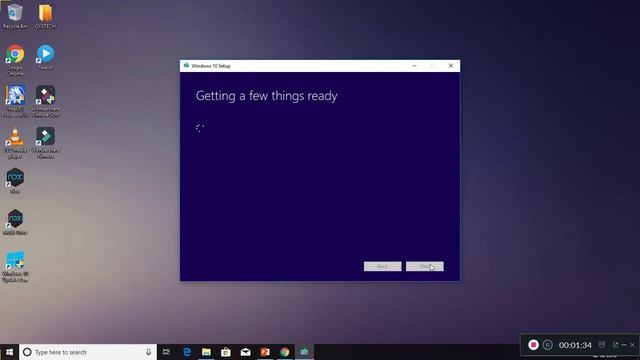Screen dimensions: 640x360
Task: Switch to Chrome on the taskbar
Action: [284, 352]
